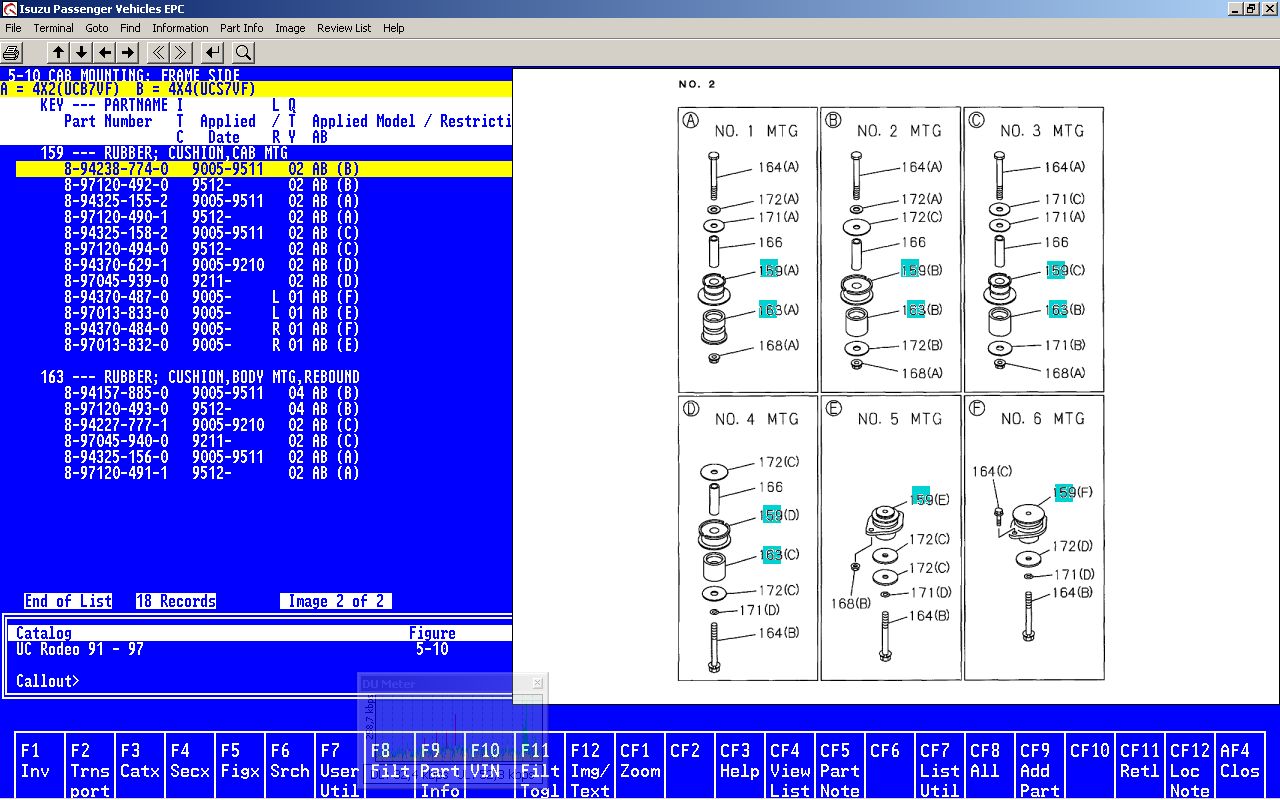Viewport: 1280px width, 800px height.
Task: Open the Image menu
Action: pyautogui.click(x=290, y=28)
